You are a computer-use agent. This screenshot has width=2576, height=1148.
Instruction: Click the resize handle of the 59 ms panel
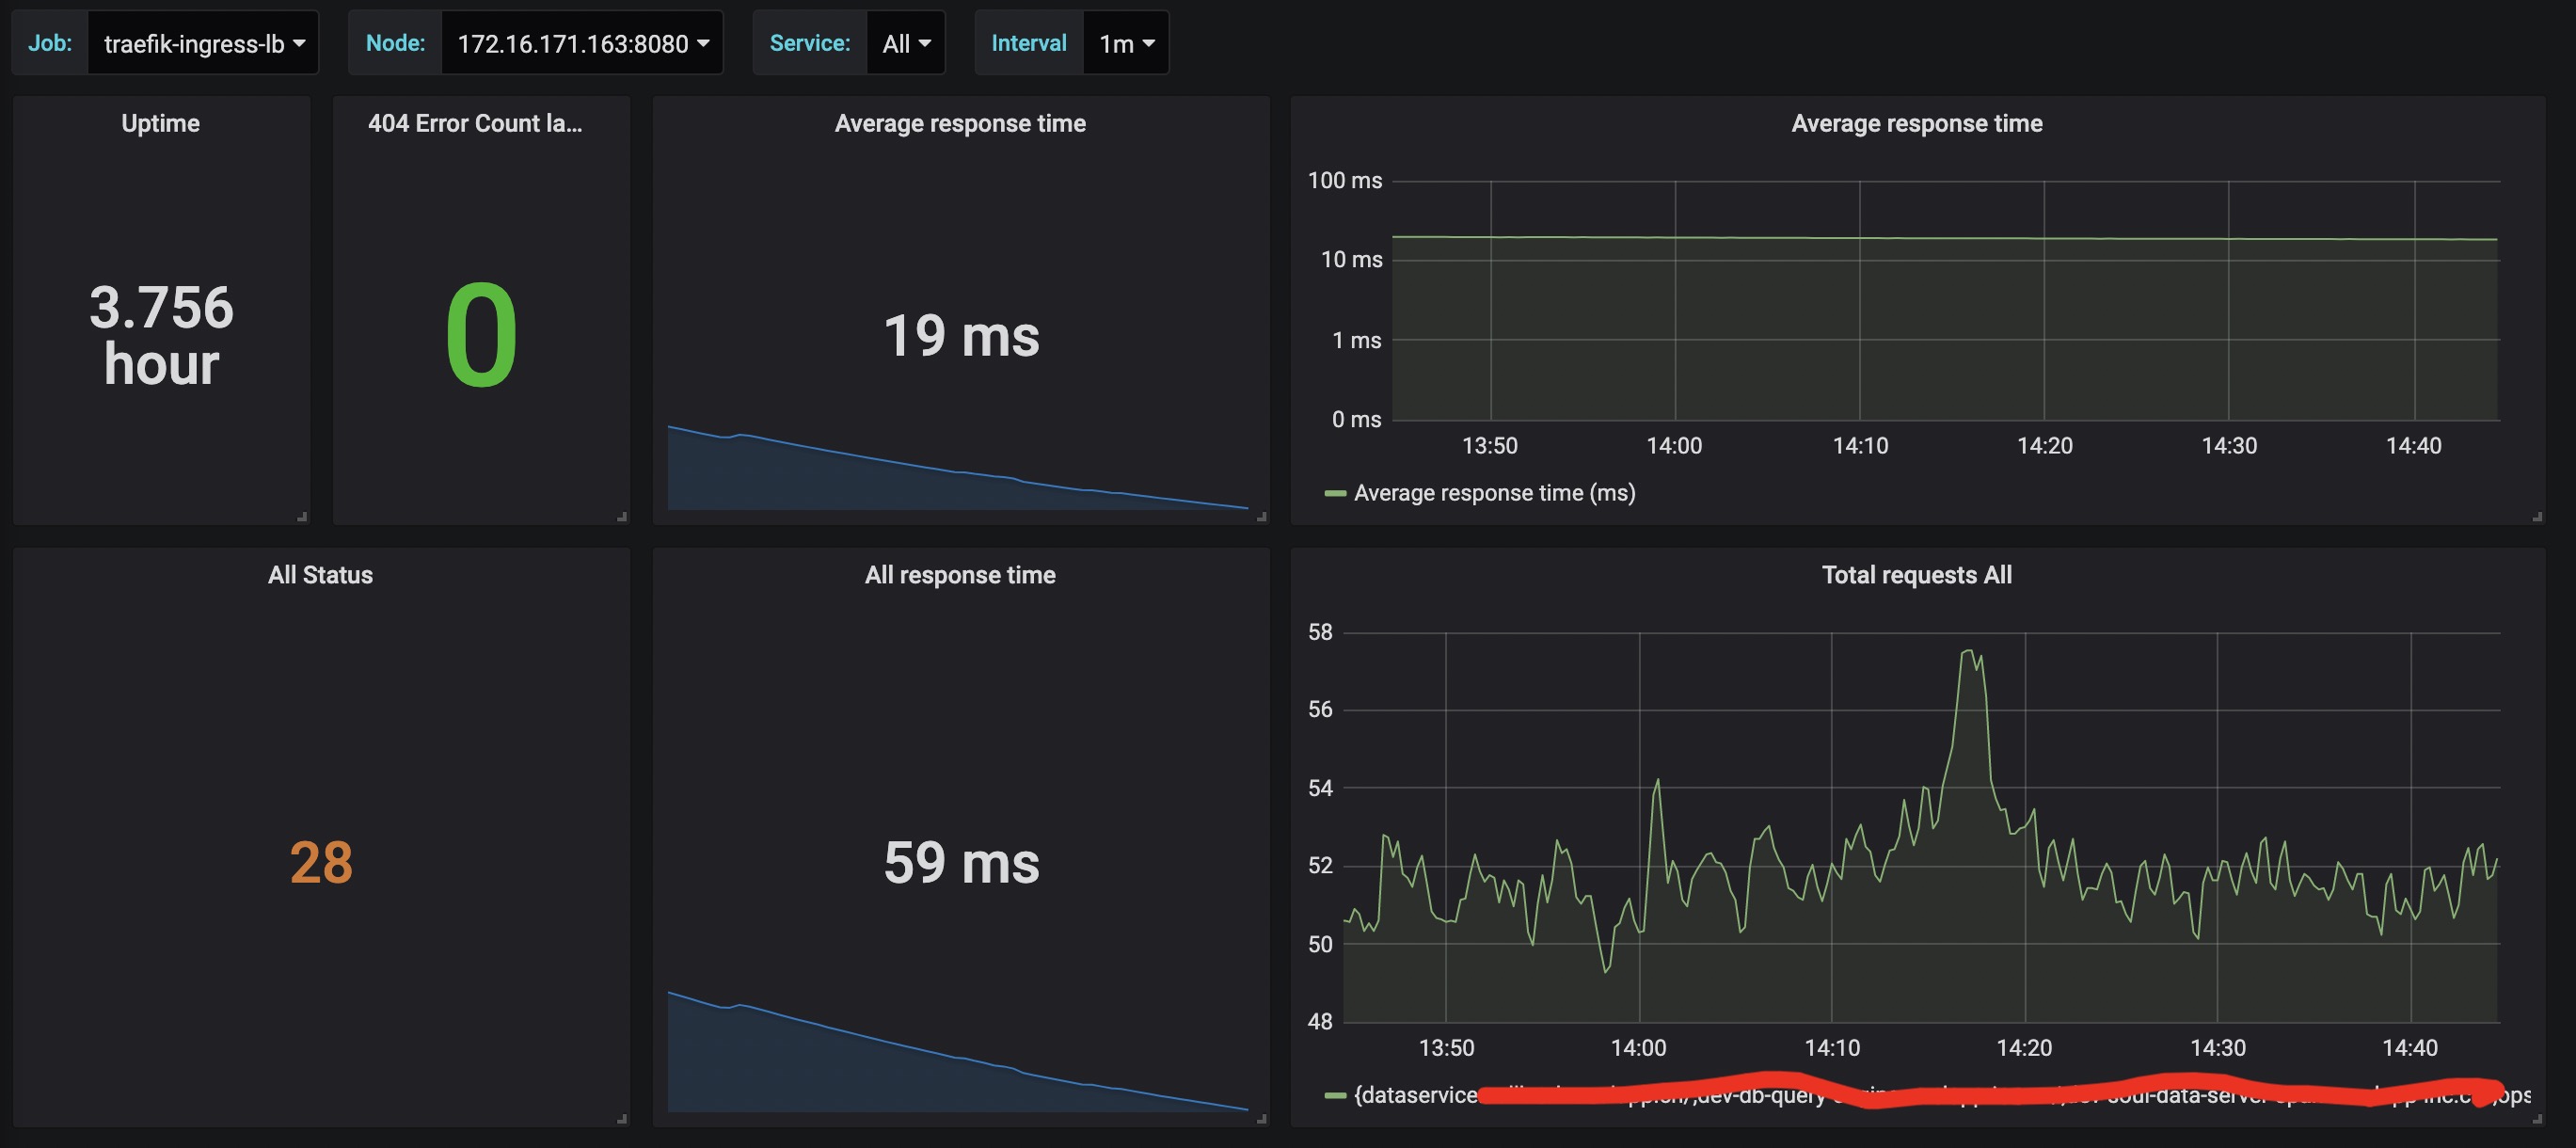(x=1262, y=1119)
